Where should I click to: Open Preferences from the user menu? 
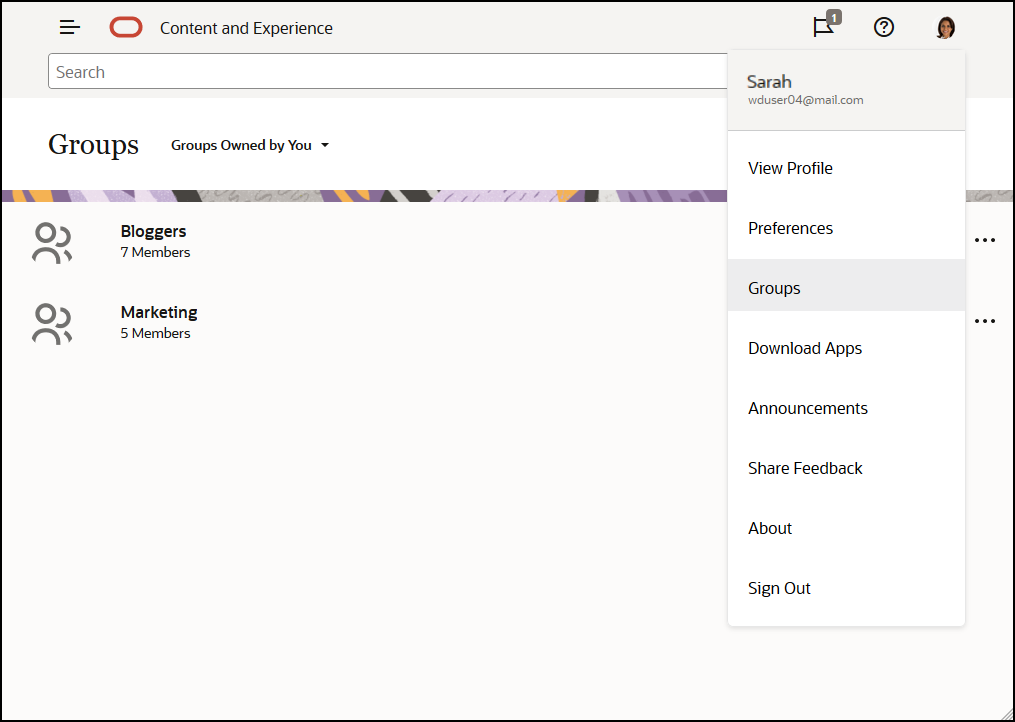click(x=790, y=228)
